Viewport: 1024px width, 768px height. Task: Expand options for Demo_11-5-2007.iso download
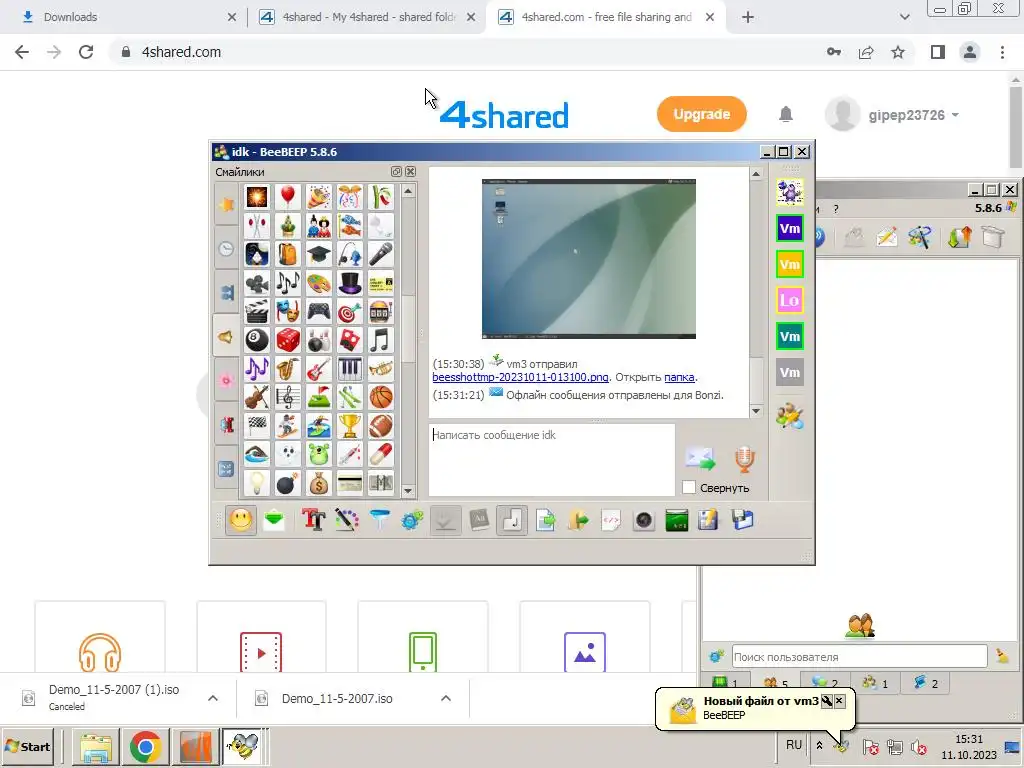click(445, 698)
